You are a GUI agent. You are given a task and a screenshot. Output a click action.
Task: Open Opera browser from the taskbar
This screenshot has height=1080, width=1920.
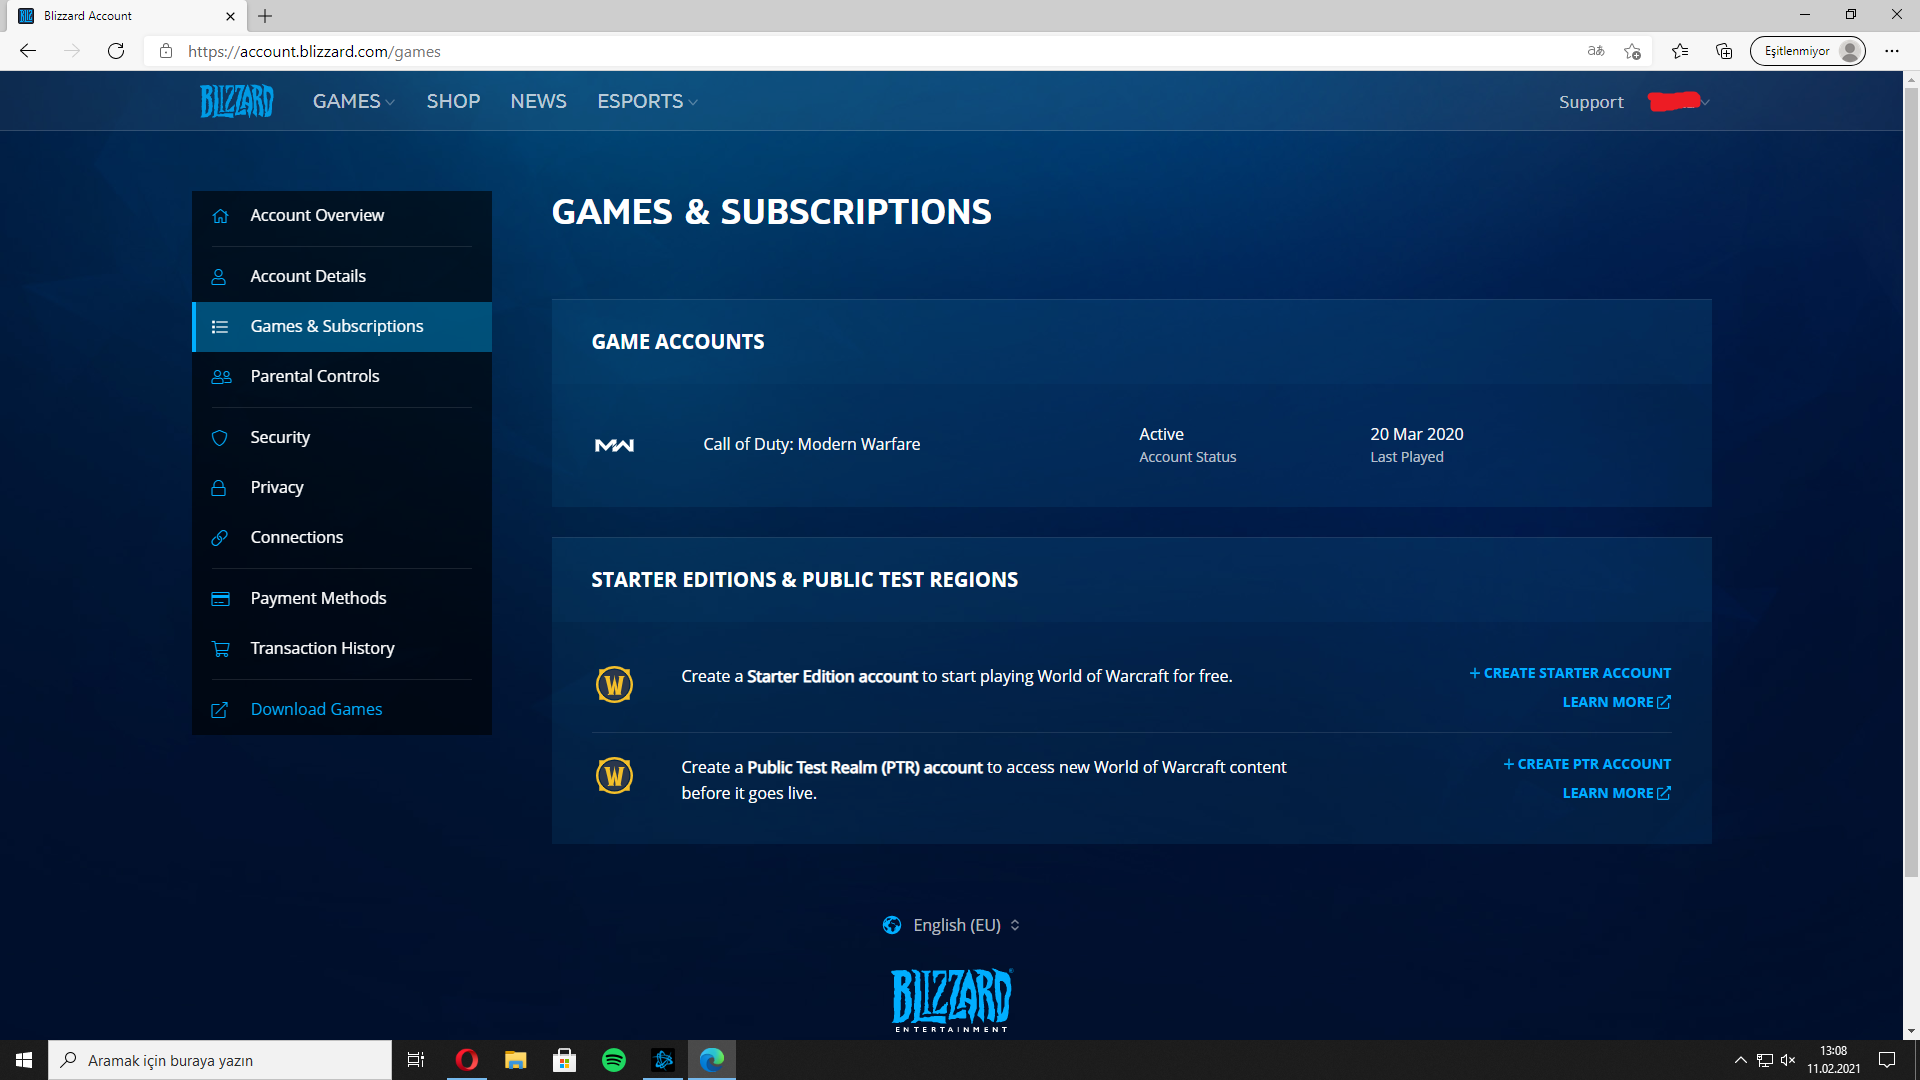click(x=467, y=1060)
